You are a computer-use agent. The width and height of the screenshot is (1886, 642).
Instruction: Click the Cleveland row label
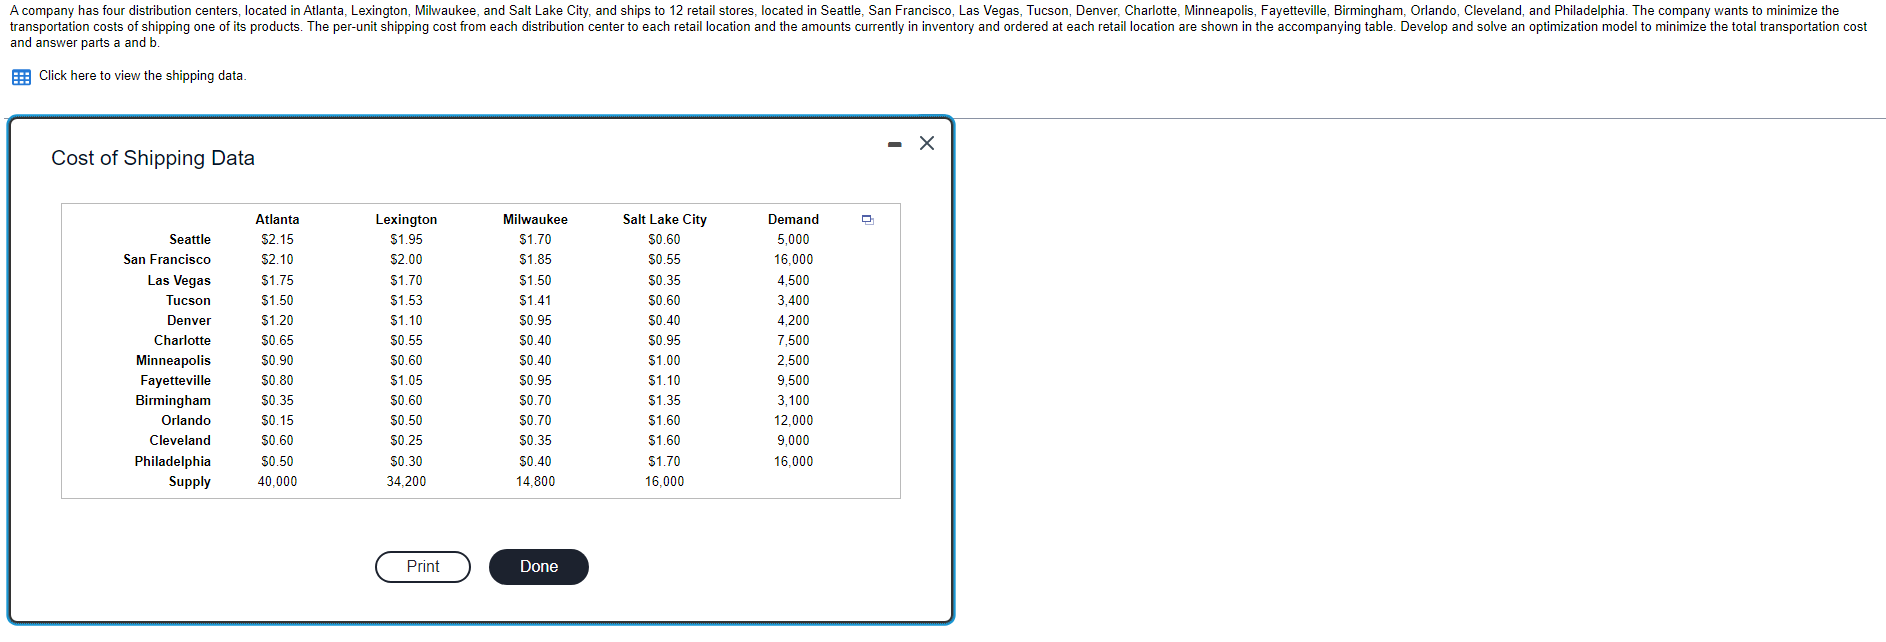[x=180, y=441]
